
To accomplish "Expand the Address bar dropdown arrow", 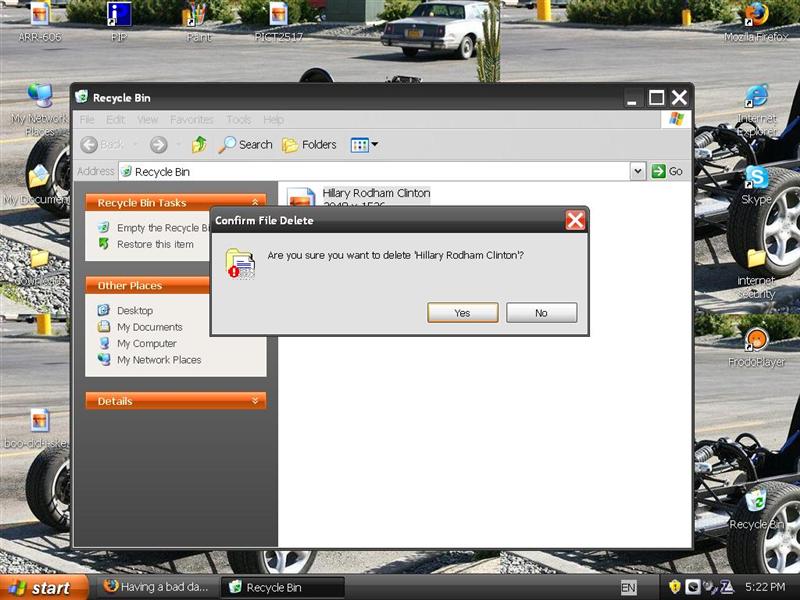I will tap(638, 172).
